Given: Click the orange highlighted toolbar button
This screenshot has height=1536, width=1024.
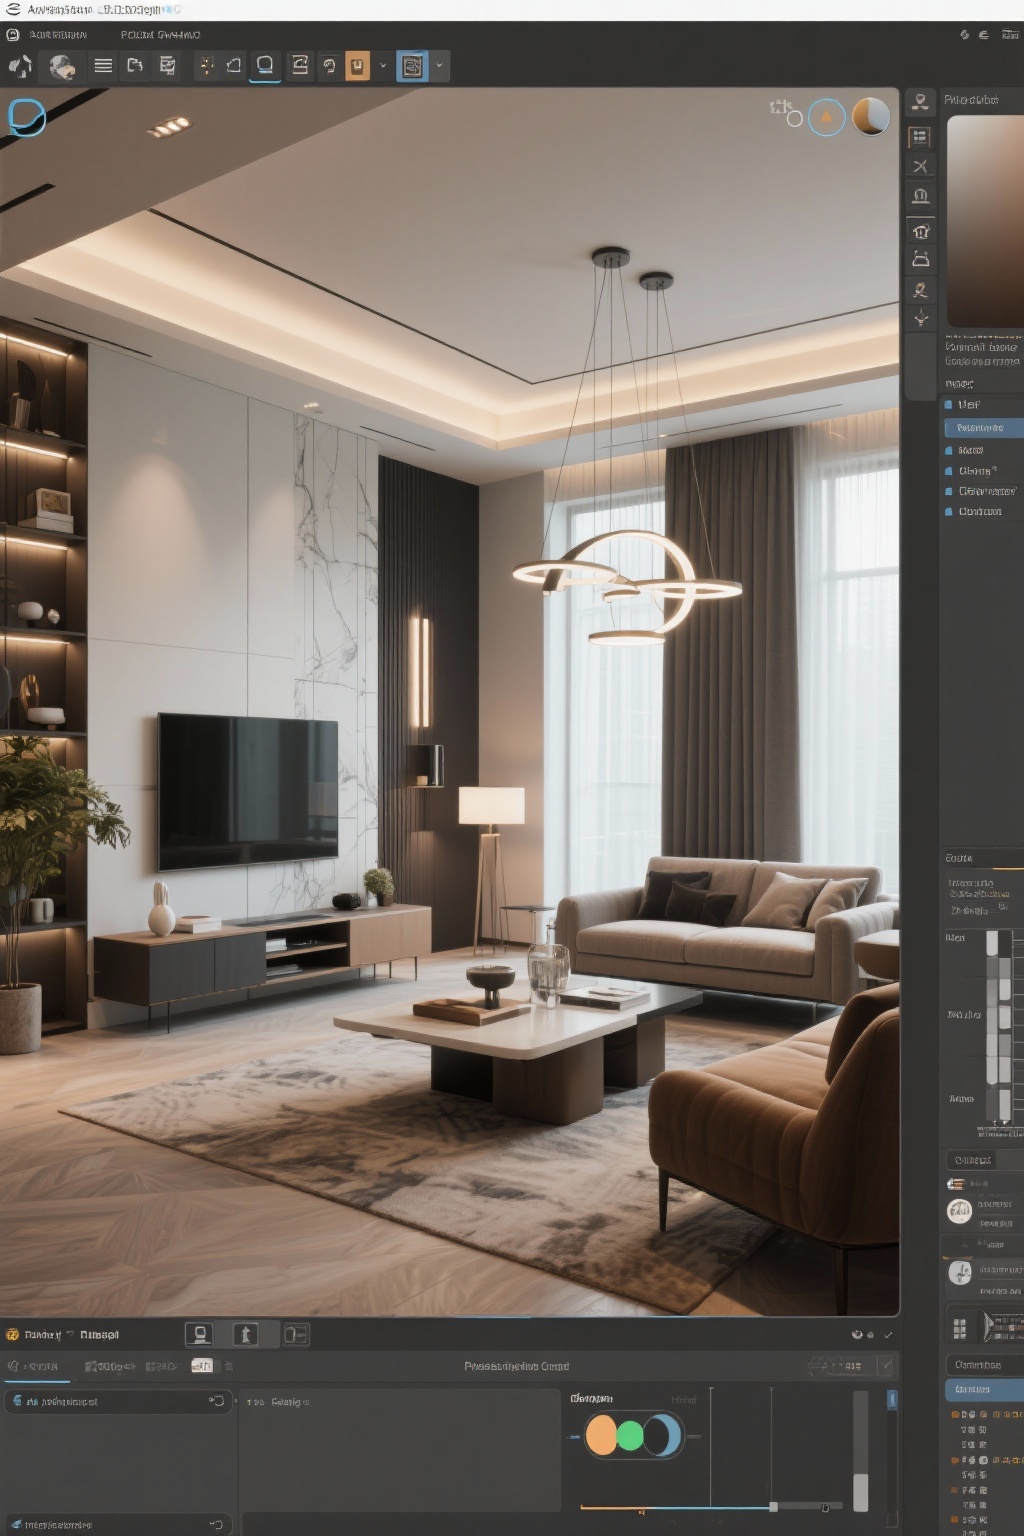Looking at the screenshot, I should click(x=357, y=66).
